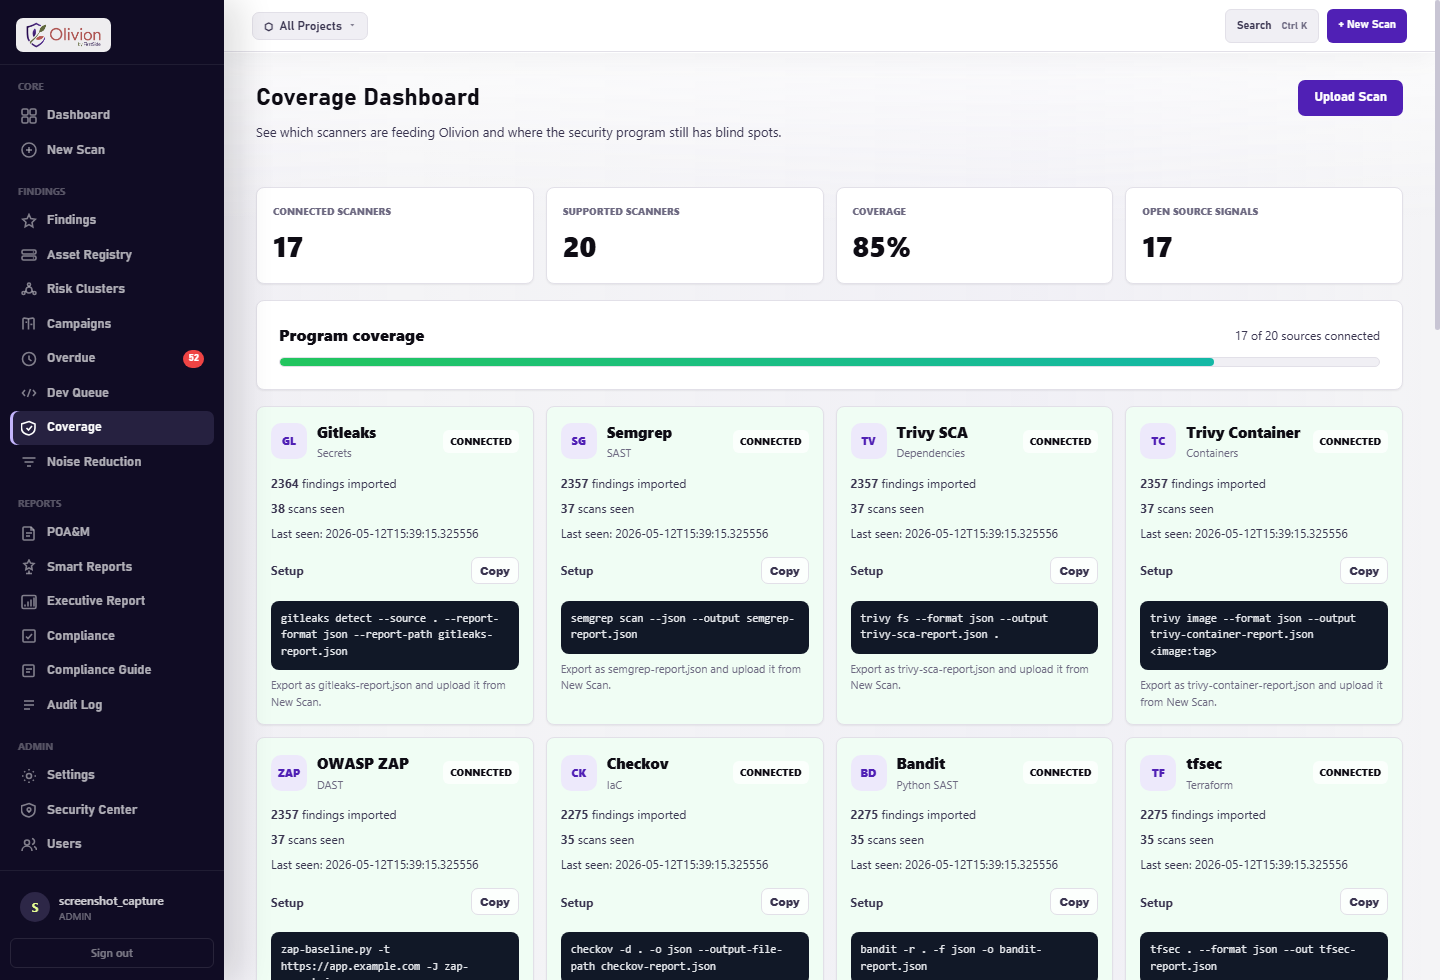Screen dimensions: 1440x980
Task: Click the Users people icon
Action: tap(29, 844)
